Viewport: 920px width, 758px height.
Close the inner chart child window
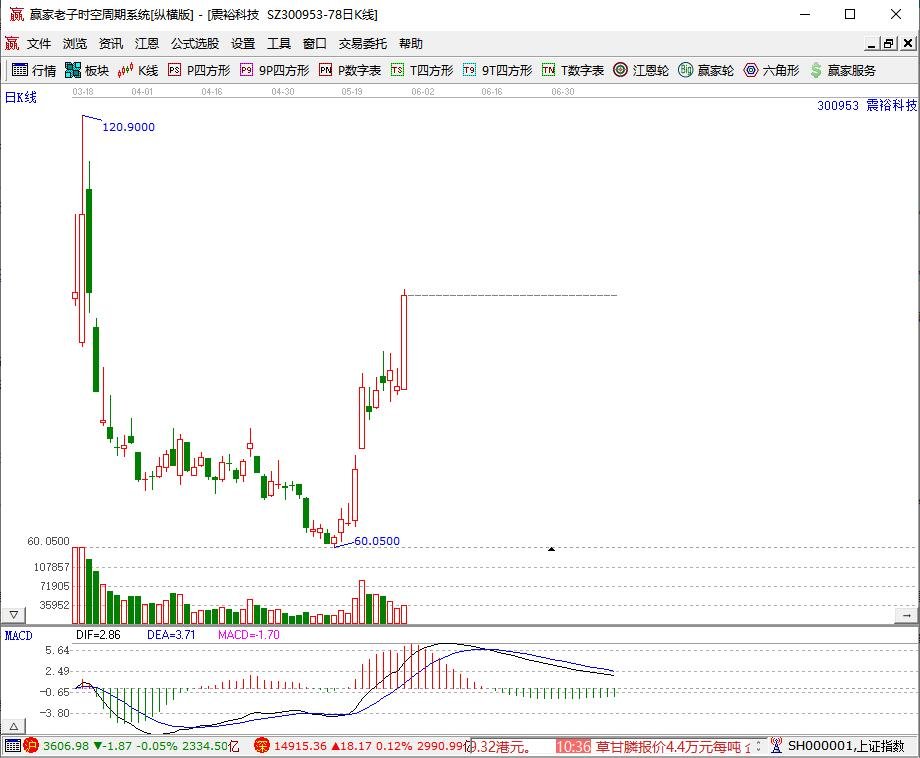tap(908, 43)
